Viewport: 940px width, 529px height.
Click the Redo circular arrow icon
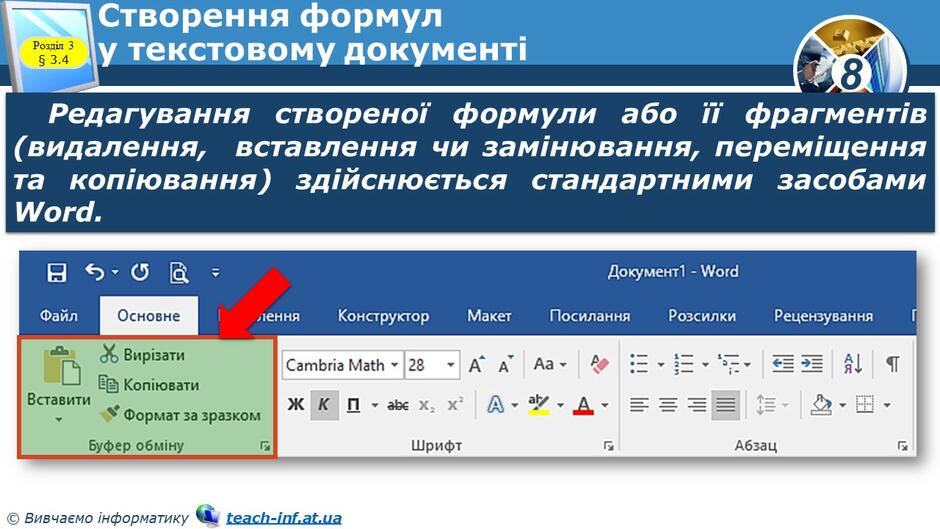click(x=140, y=273)
